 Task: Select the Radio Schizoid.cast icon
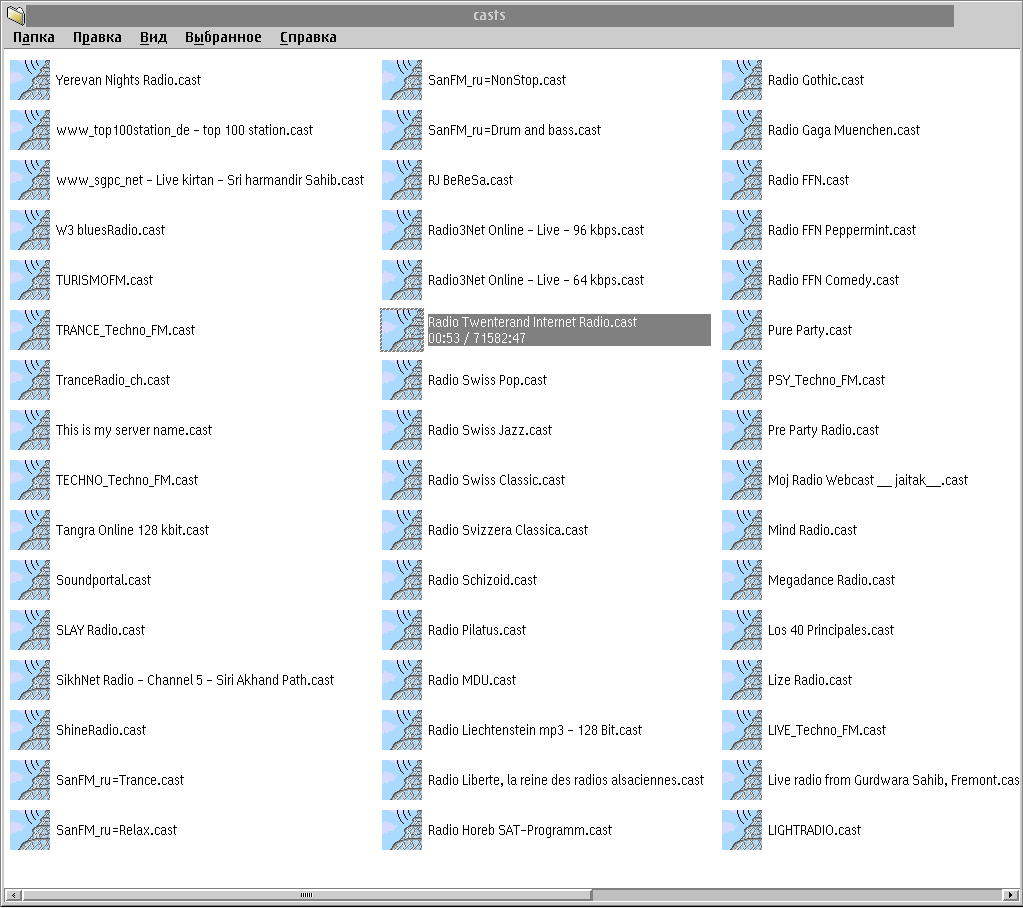[402, 580]
